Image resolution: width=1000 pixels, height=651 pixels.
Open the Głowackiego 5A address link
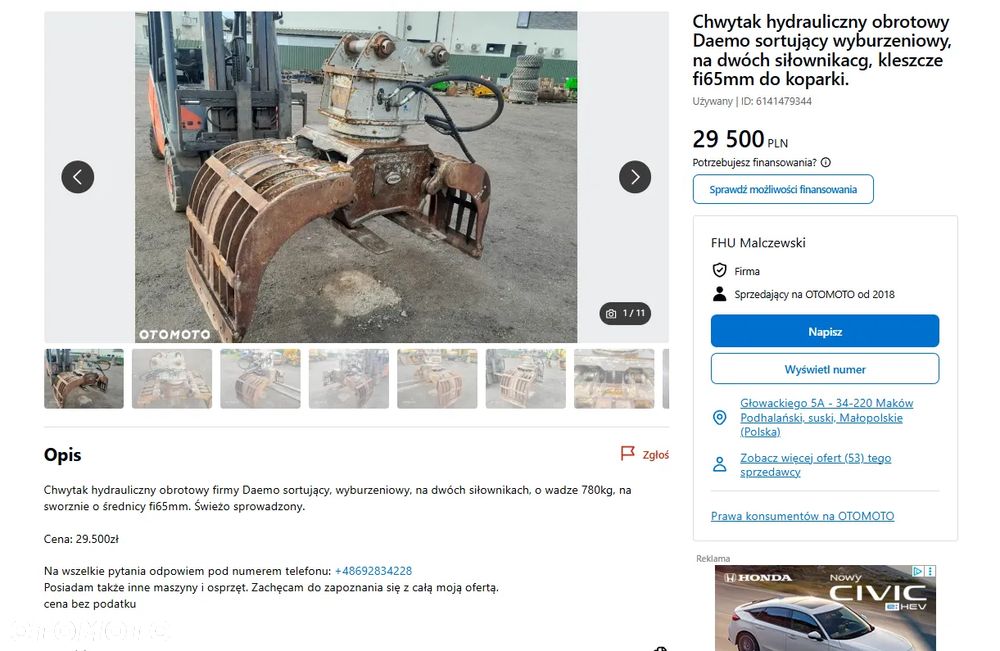tap(827, 418)
